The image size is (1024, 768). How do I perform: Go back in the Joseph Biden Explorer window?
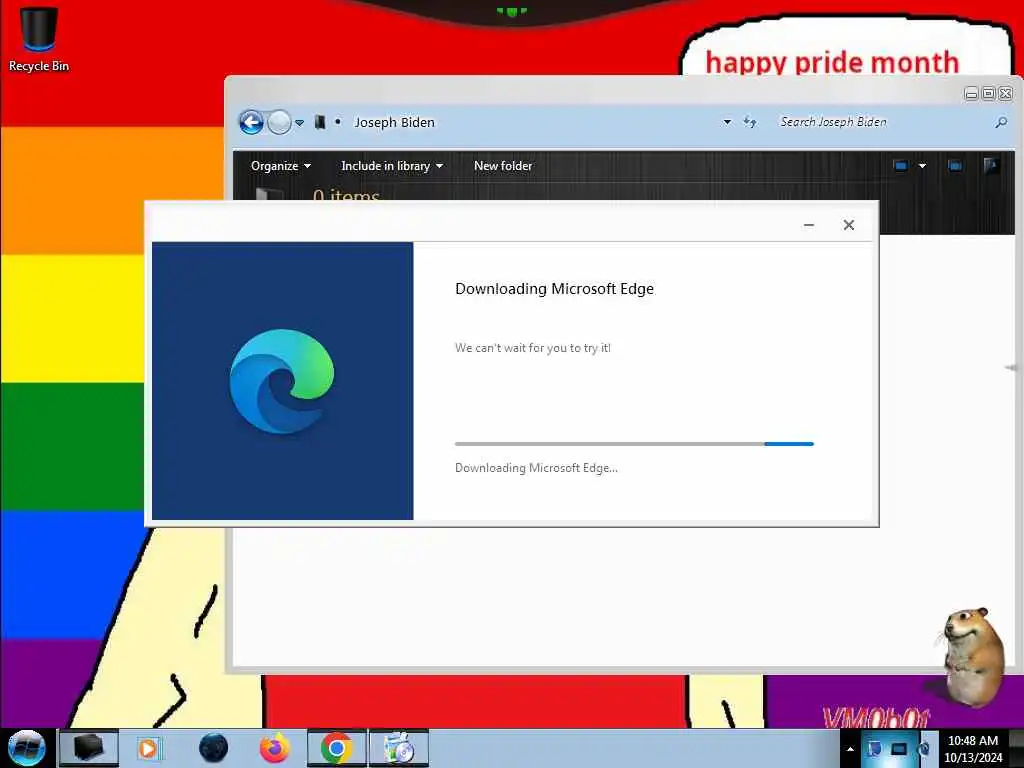click(251, 122)
